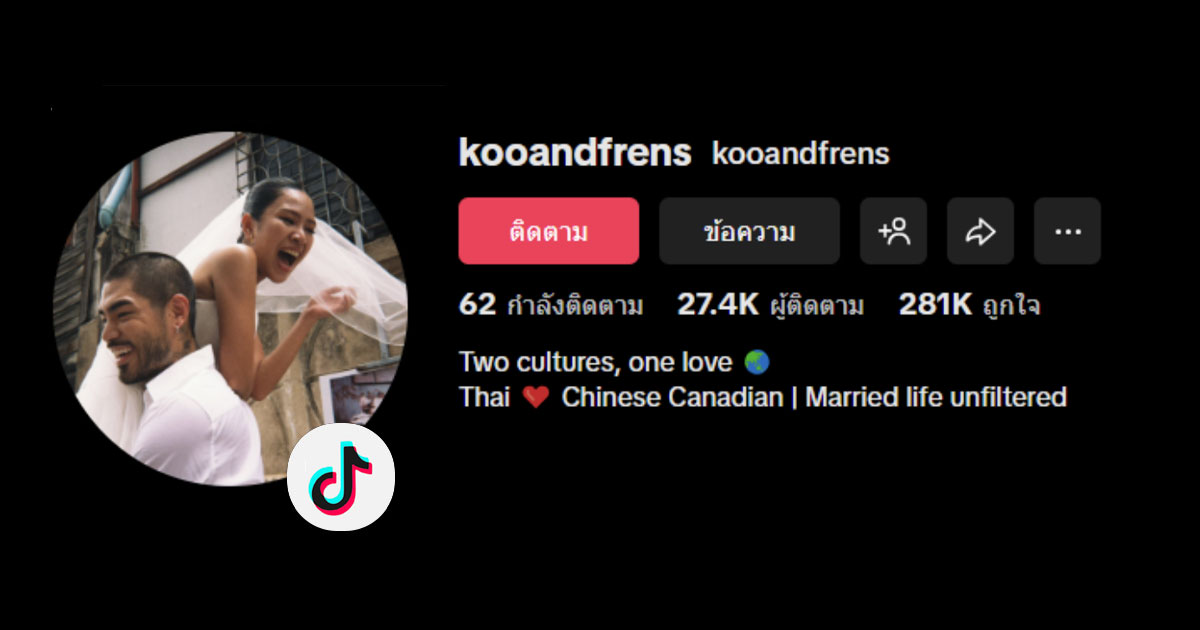
Task: Click the add friend person icon
Action: tap(893, 231)
